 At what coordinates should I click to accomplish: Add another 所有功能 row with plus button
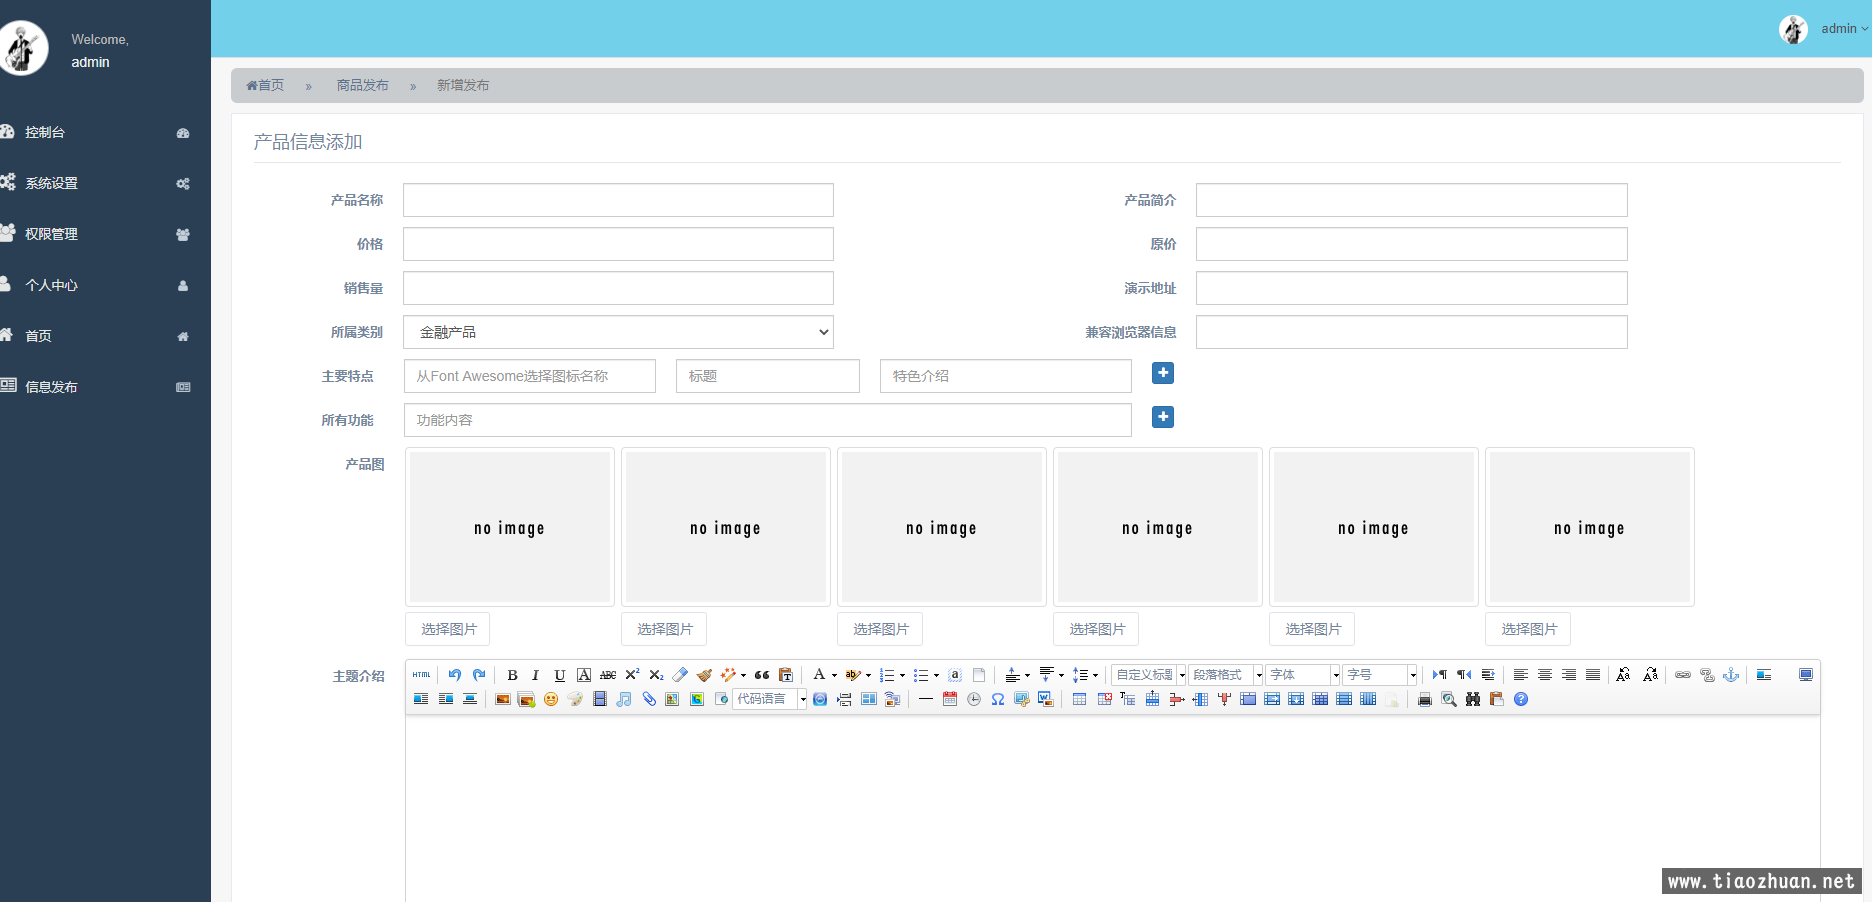[1163, 417]
